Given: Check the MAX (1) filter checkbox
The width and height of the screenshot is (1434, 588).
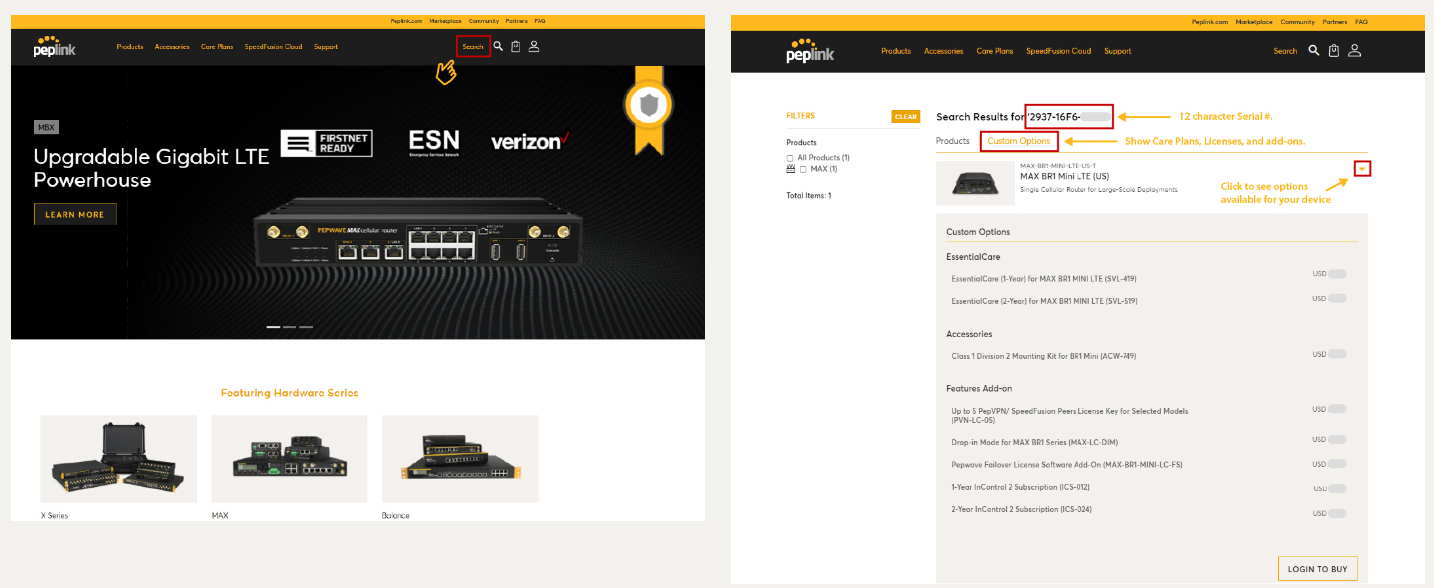Looking at the screenshot, I should pyautogui.click(x=803, y=169).
